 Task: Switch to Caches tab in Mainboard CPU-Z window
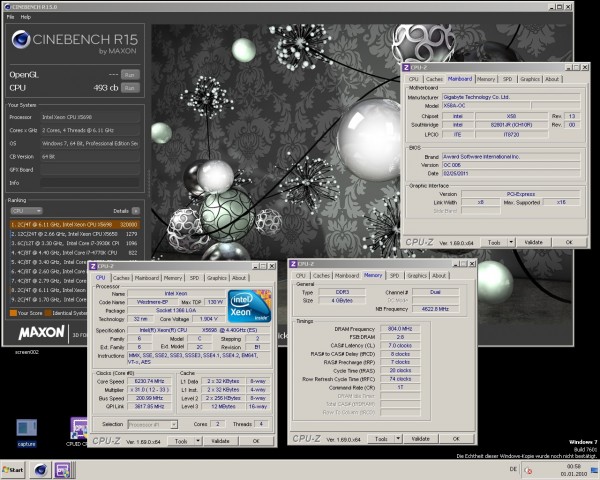pos(434,79)
